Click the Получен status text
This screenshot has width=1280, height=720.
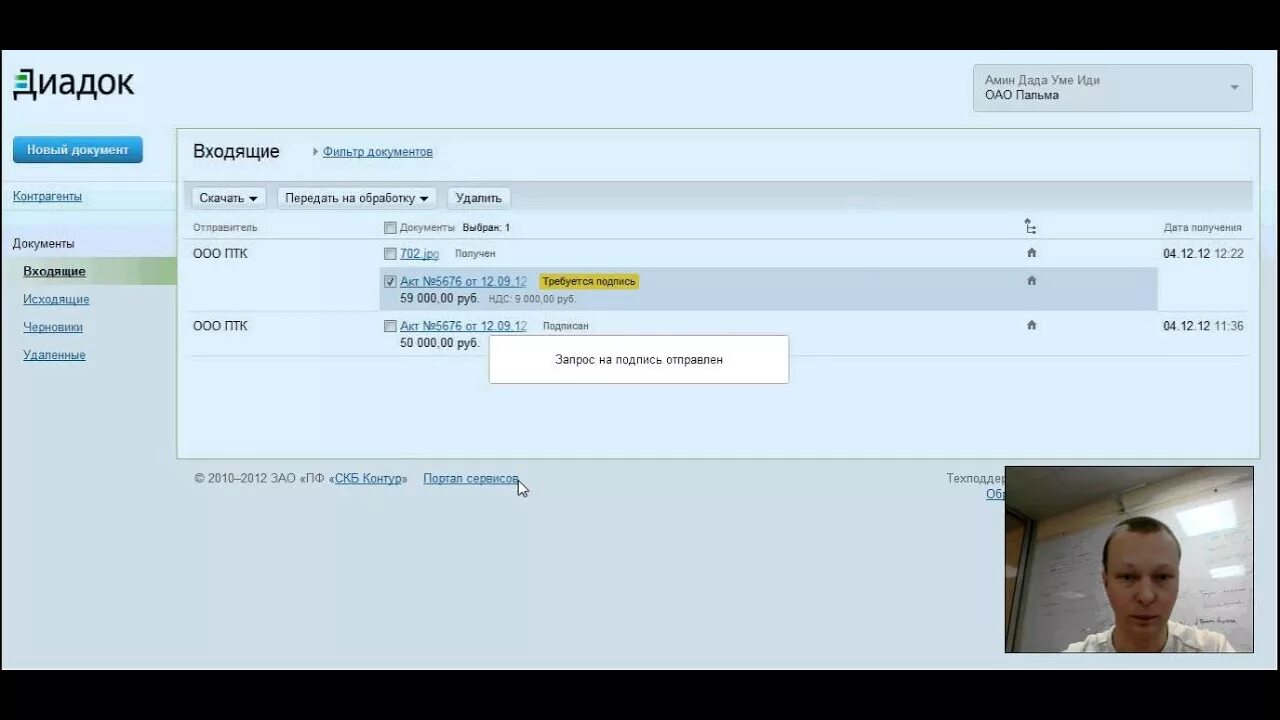(x=475, y=254)
